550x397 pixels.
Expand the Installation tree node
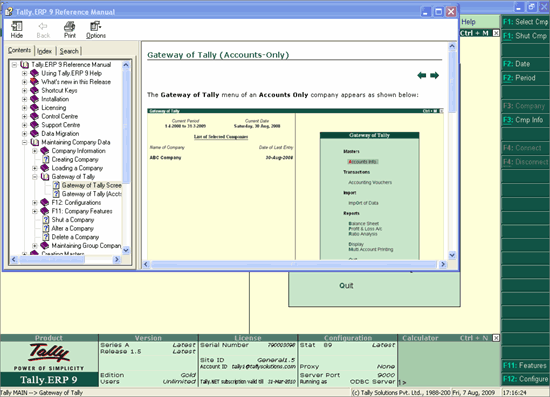(x=24, y=99)
